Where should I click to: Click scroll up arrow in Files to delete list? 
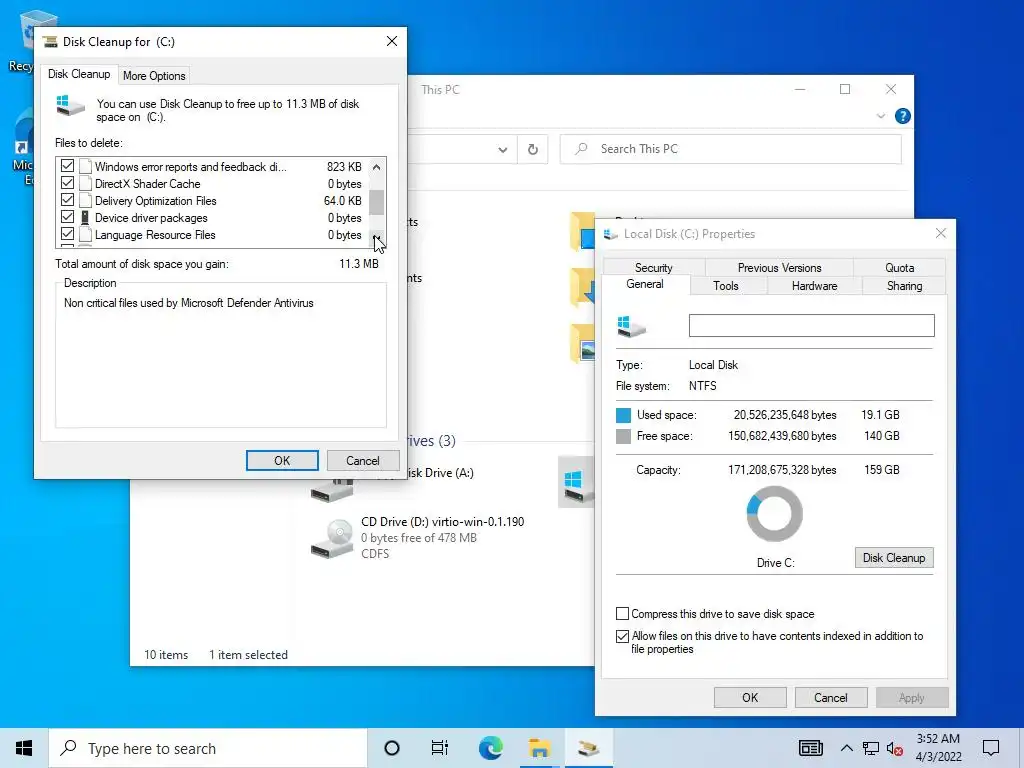377,167
